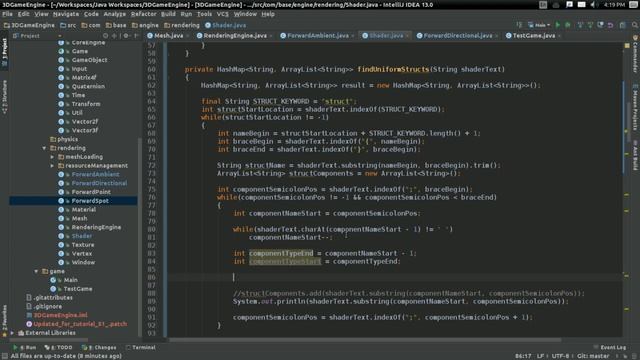
Task: Click the VCS commit changes icon
Action: coord(590,25)
